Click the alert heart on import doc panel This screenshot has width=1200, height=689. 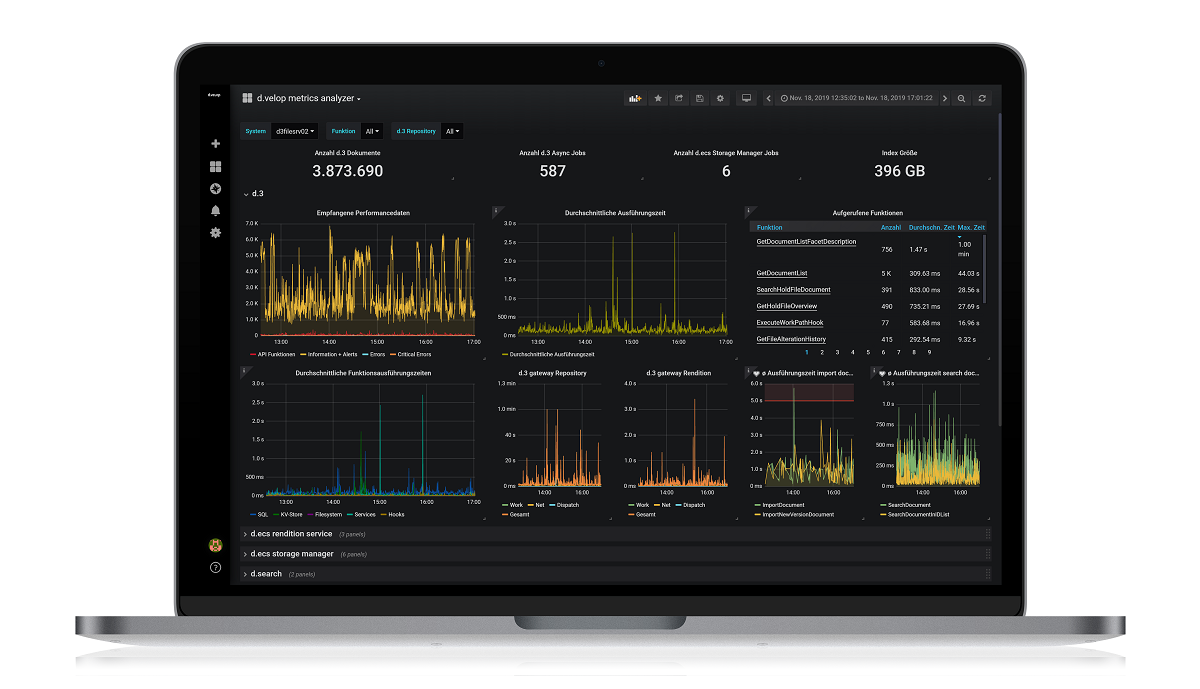(x=756, y=373)
